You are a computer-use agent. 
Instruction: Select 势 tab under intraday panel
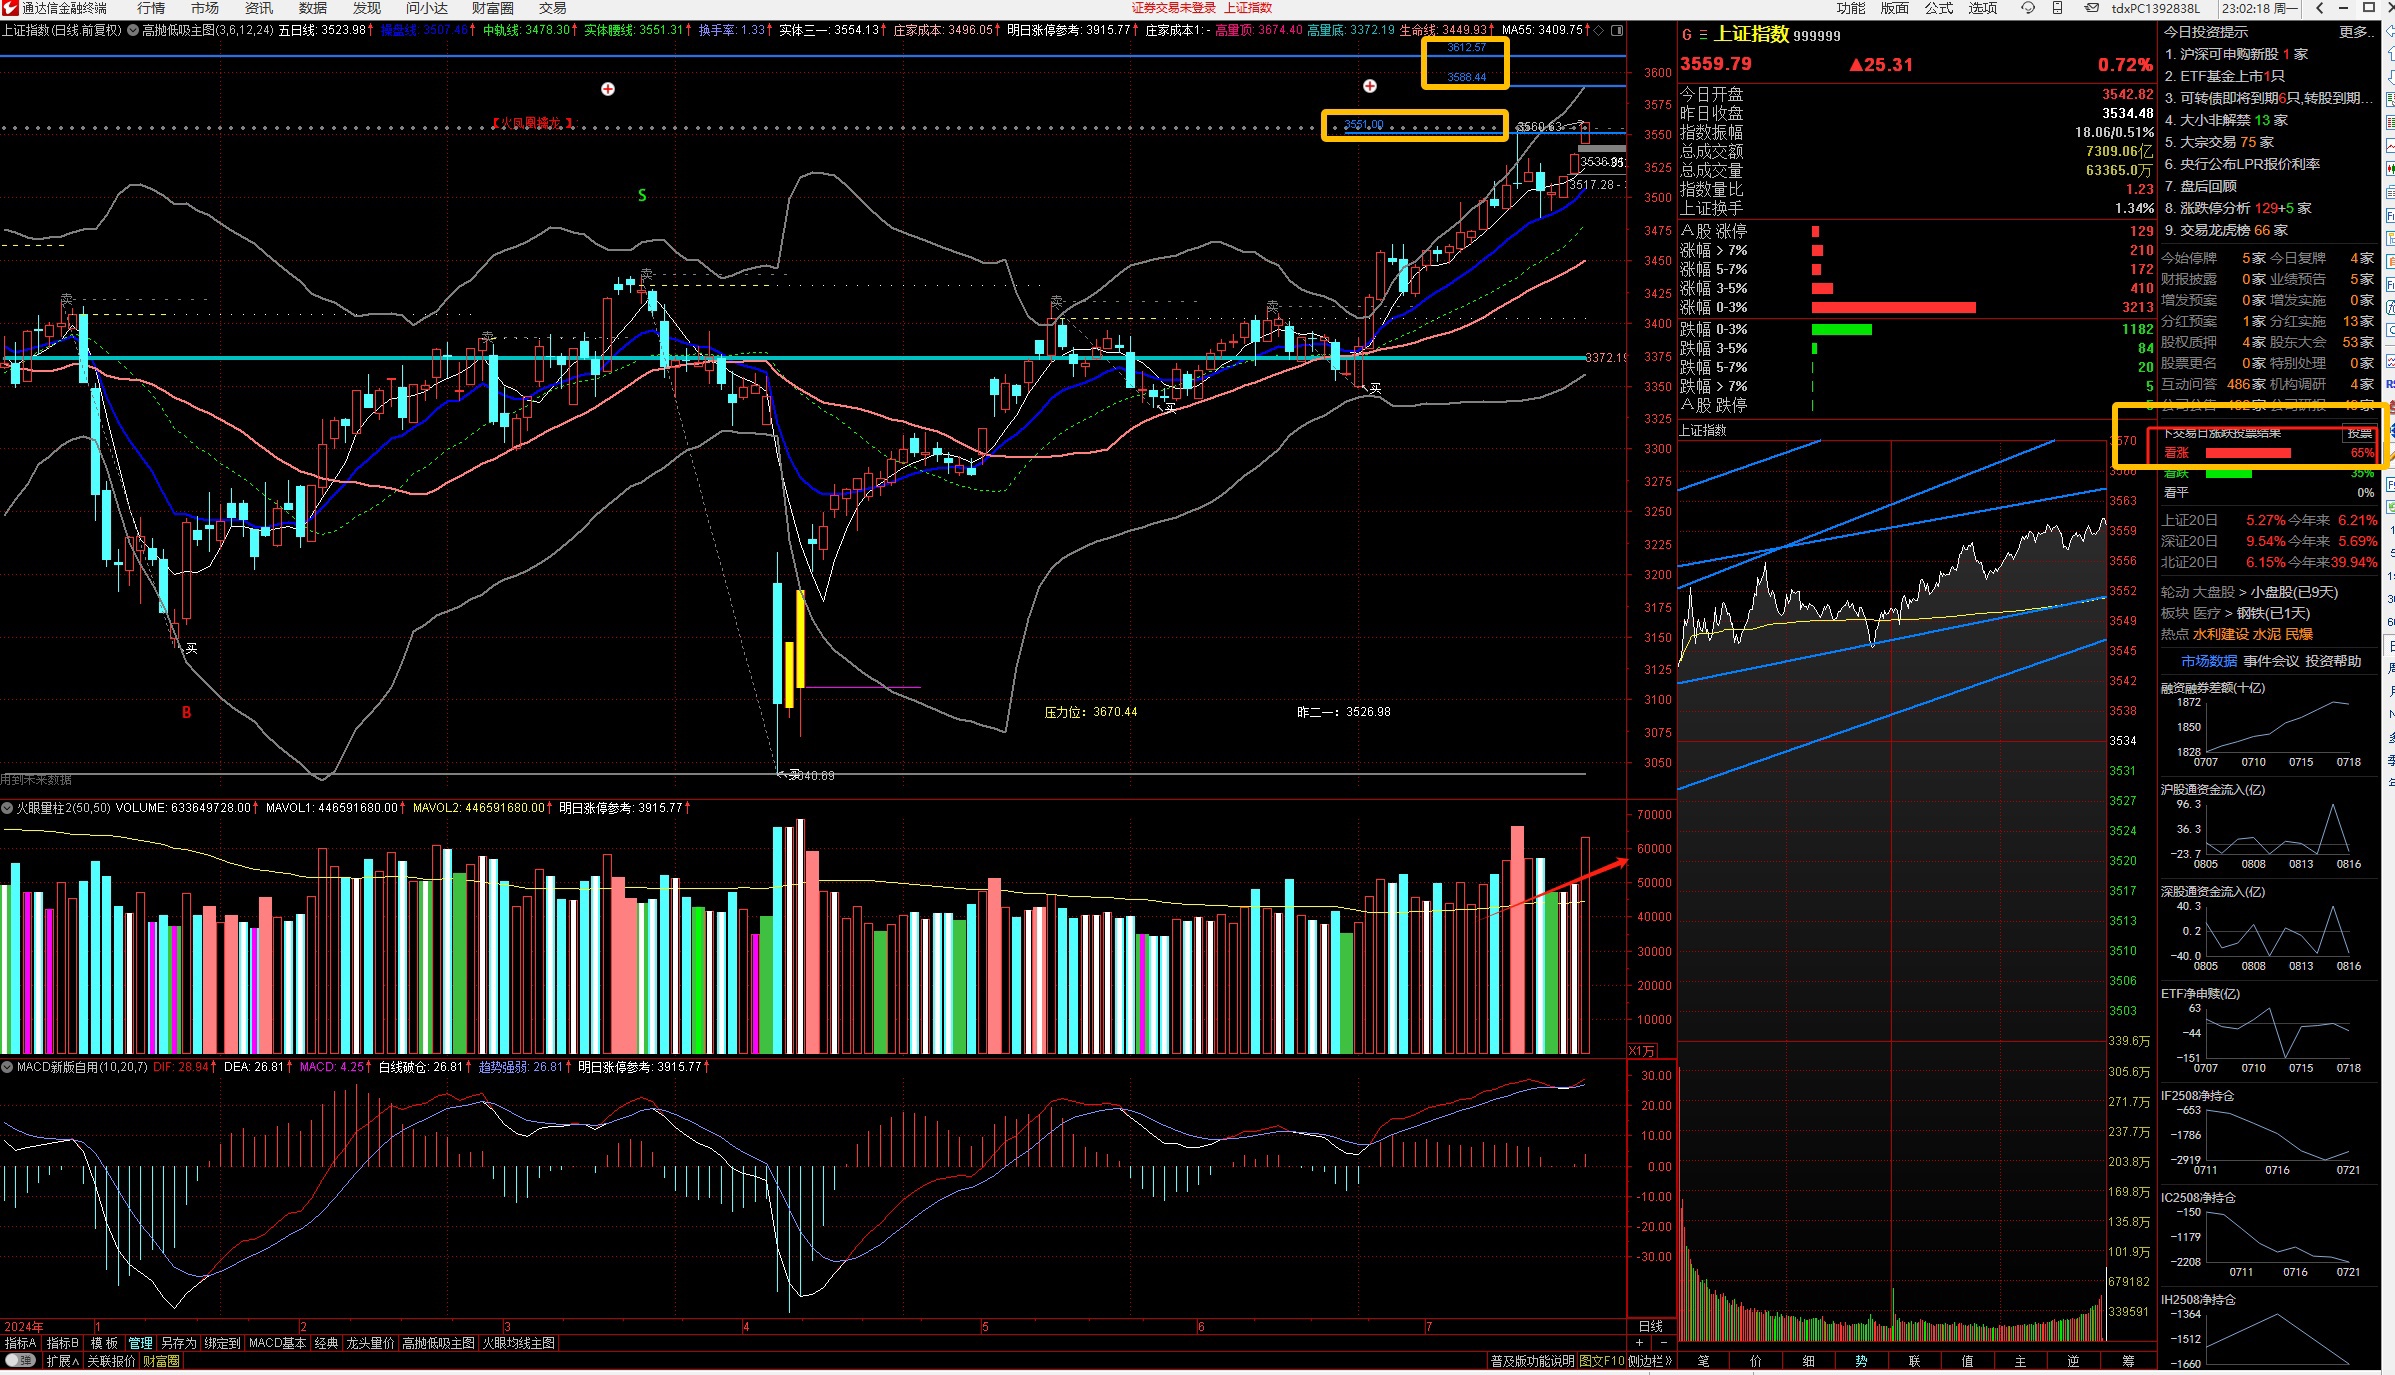1861,1361
